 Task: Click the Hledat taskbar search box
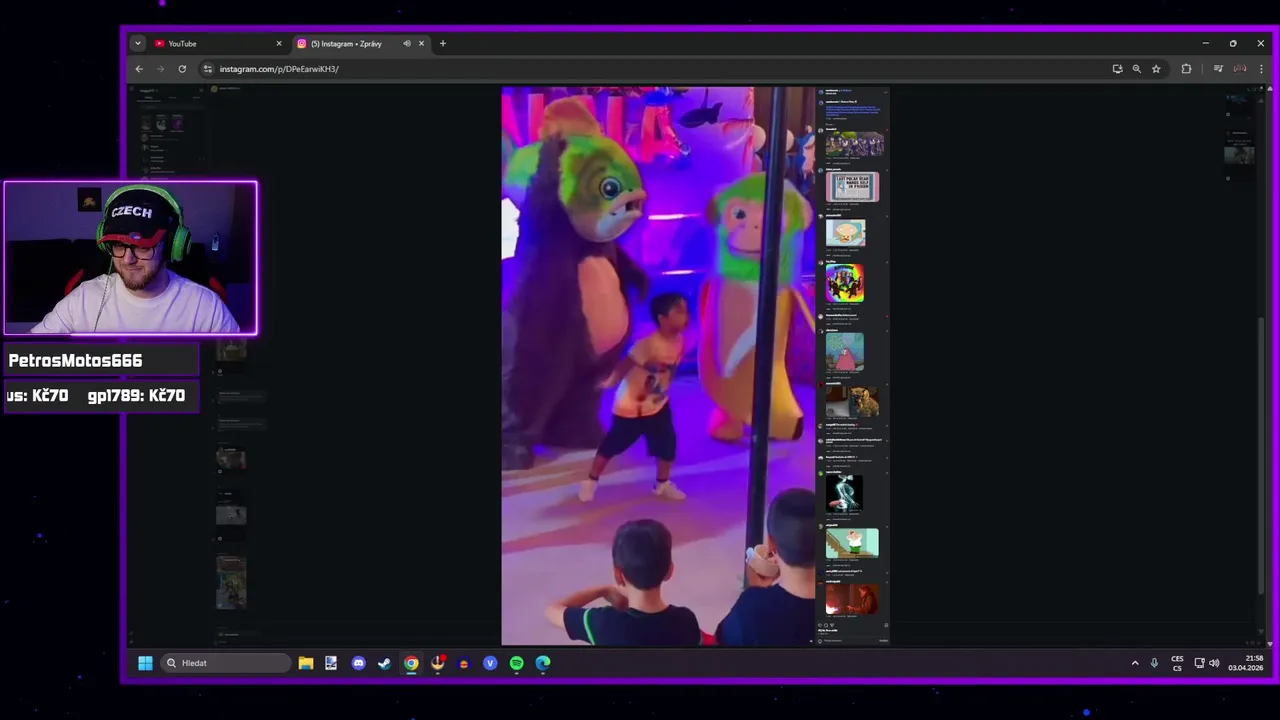[x=225, y=663]
